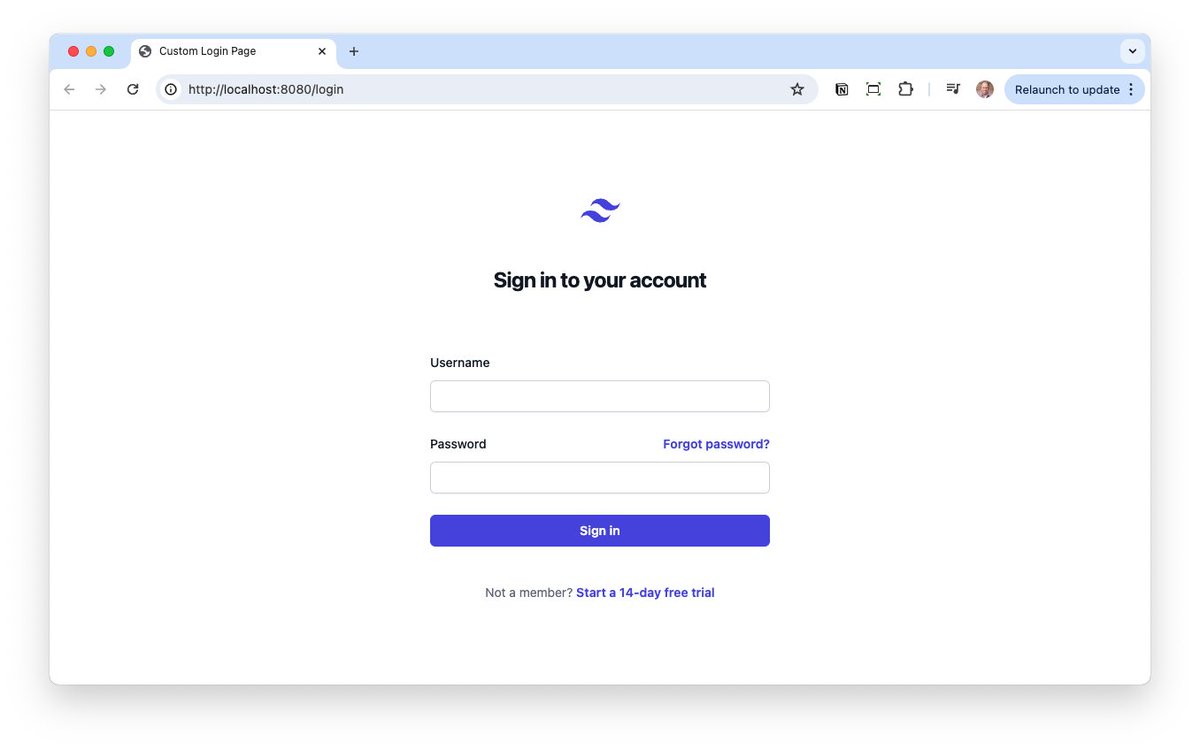Viewport: 1200px width, 750px height.
Task: Open a new tab with plus button
Action: click(353, 51)
